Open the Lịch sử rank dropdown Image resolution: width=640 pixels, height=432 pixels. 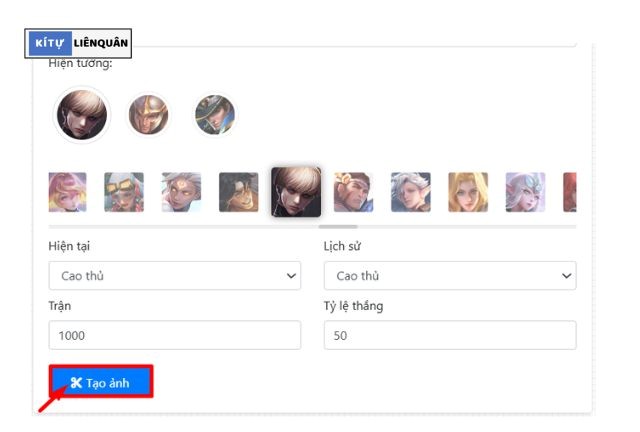[450, 275]
